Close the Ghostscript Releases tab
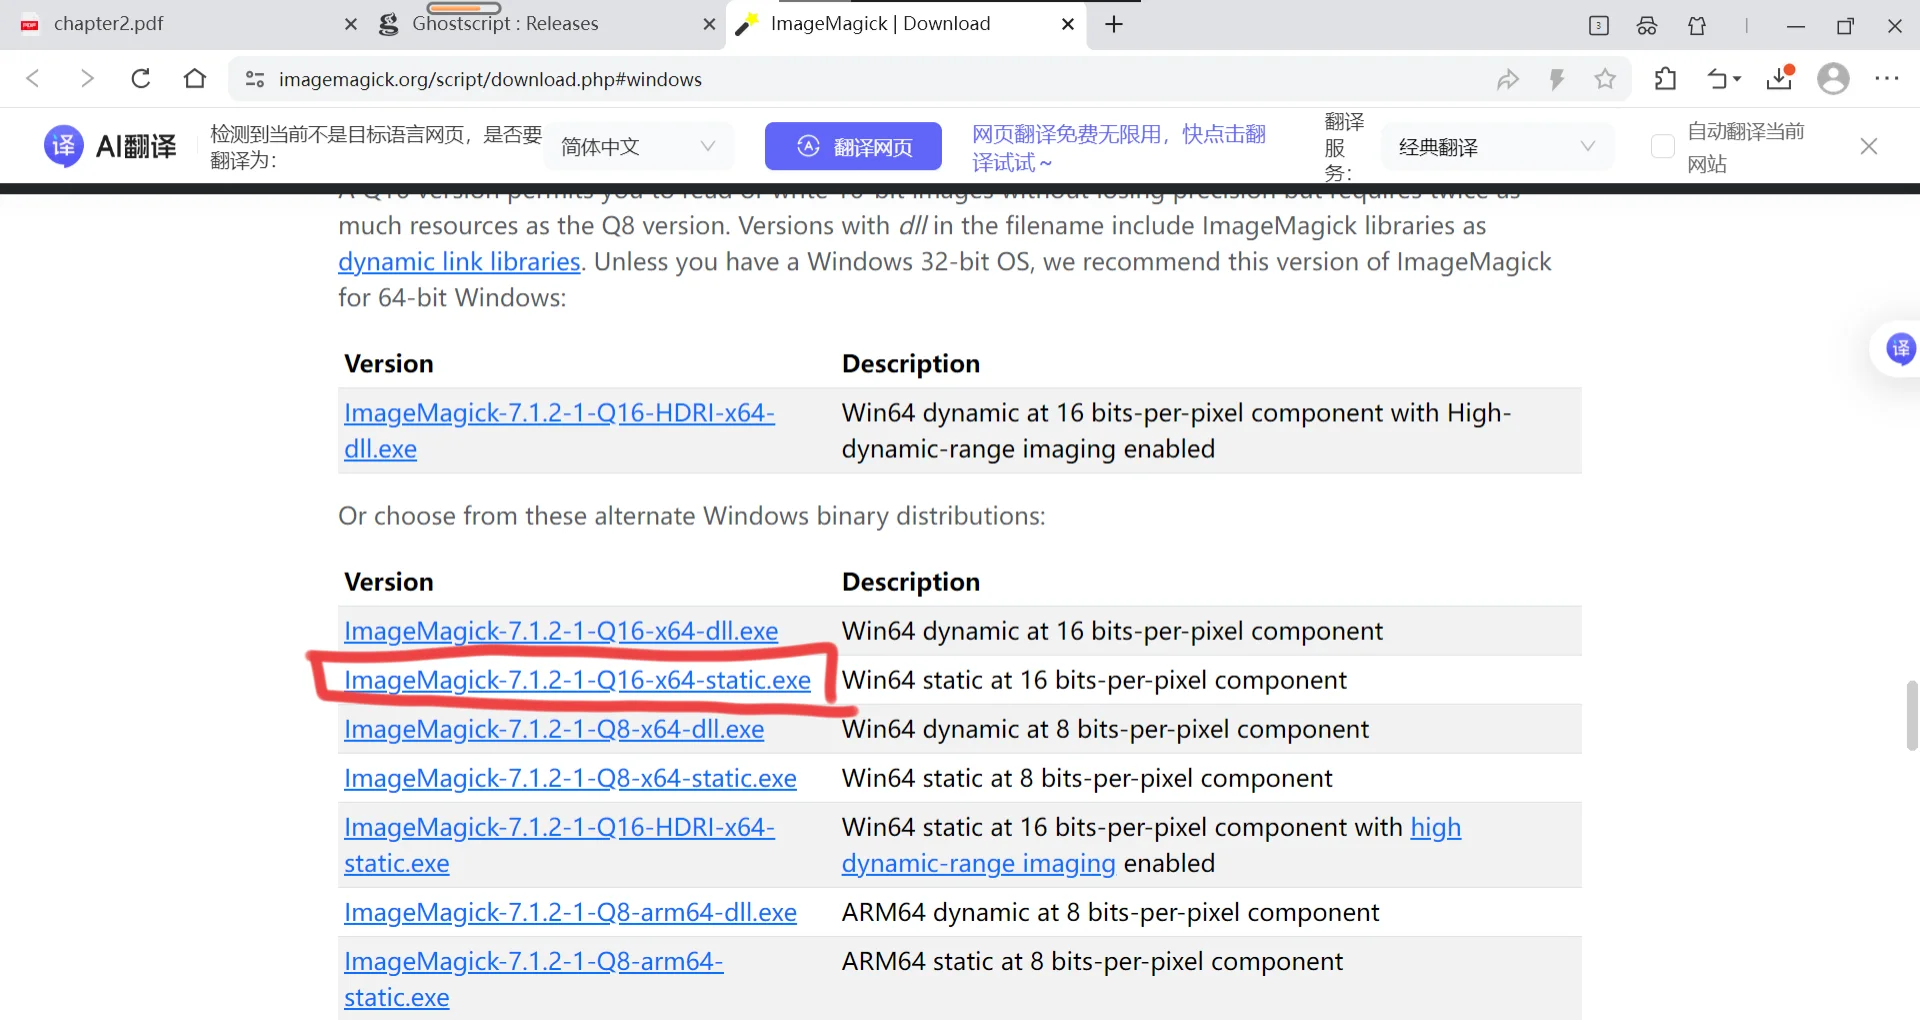 pyautogui.click(x=709, y=24)
